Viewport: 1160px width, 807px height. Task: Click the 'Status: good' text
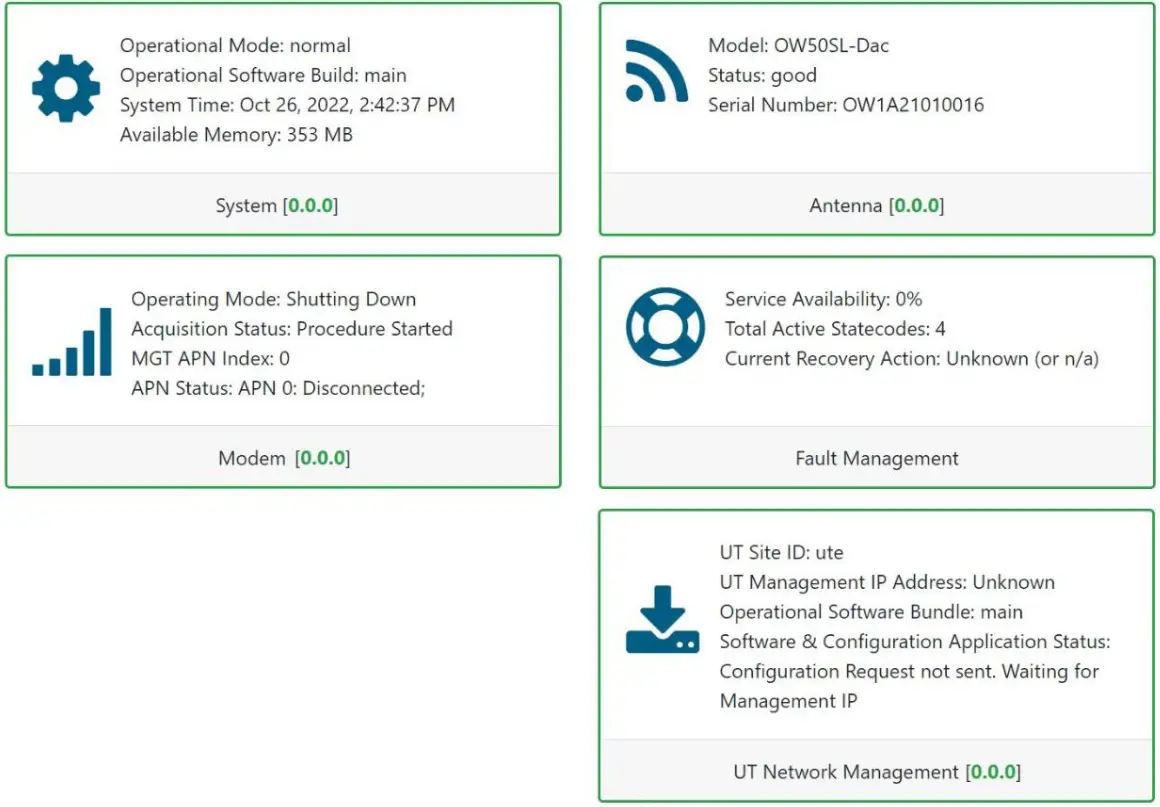click(762, 75)
